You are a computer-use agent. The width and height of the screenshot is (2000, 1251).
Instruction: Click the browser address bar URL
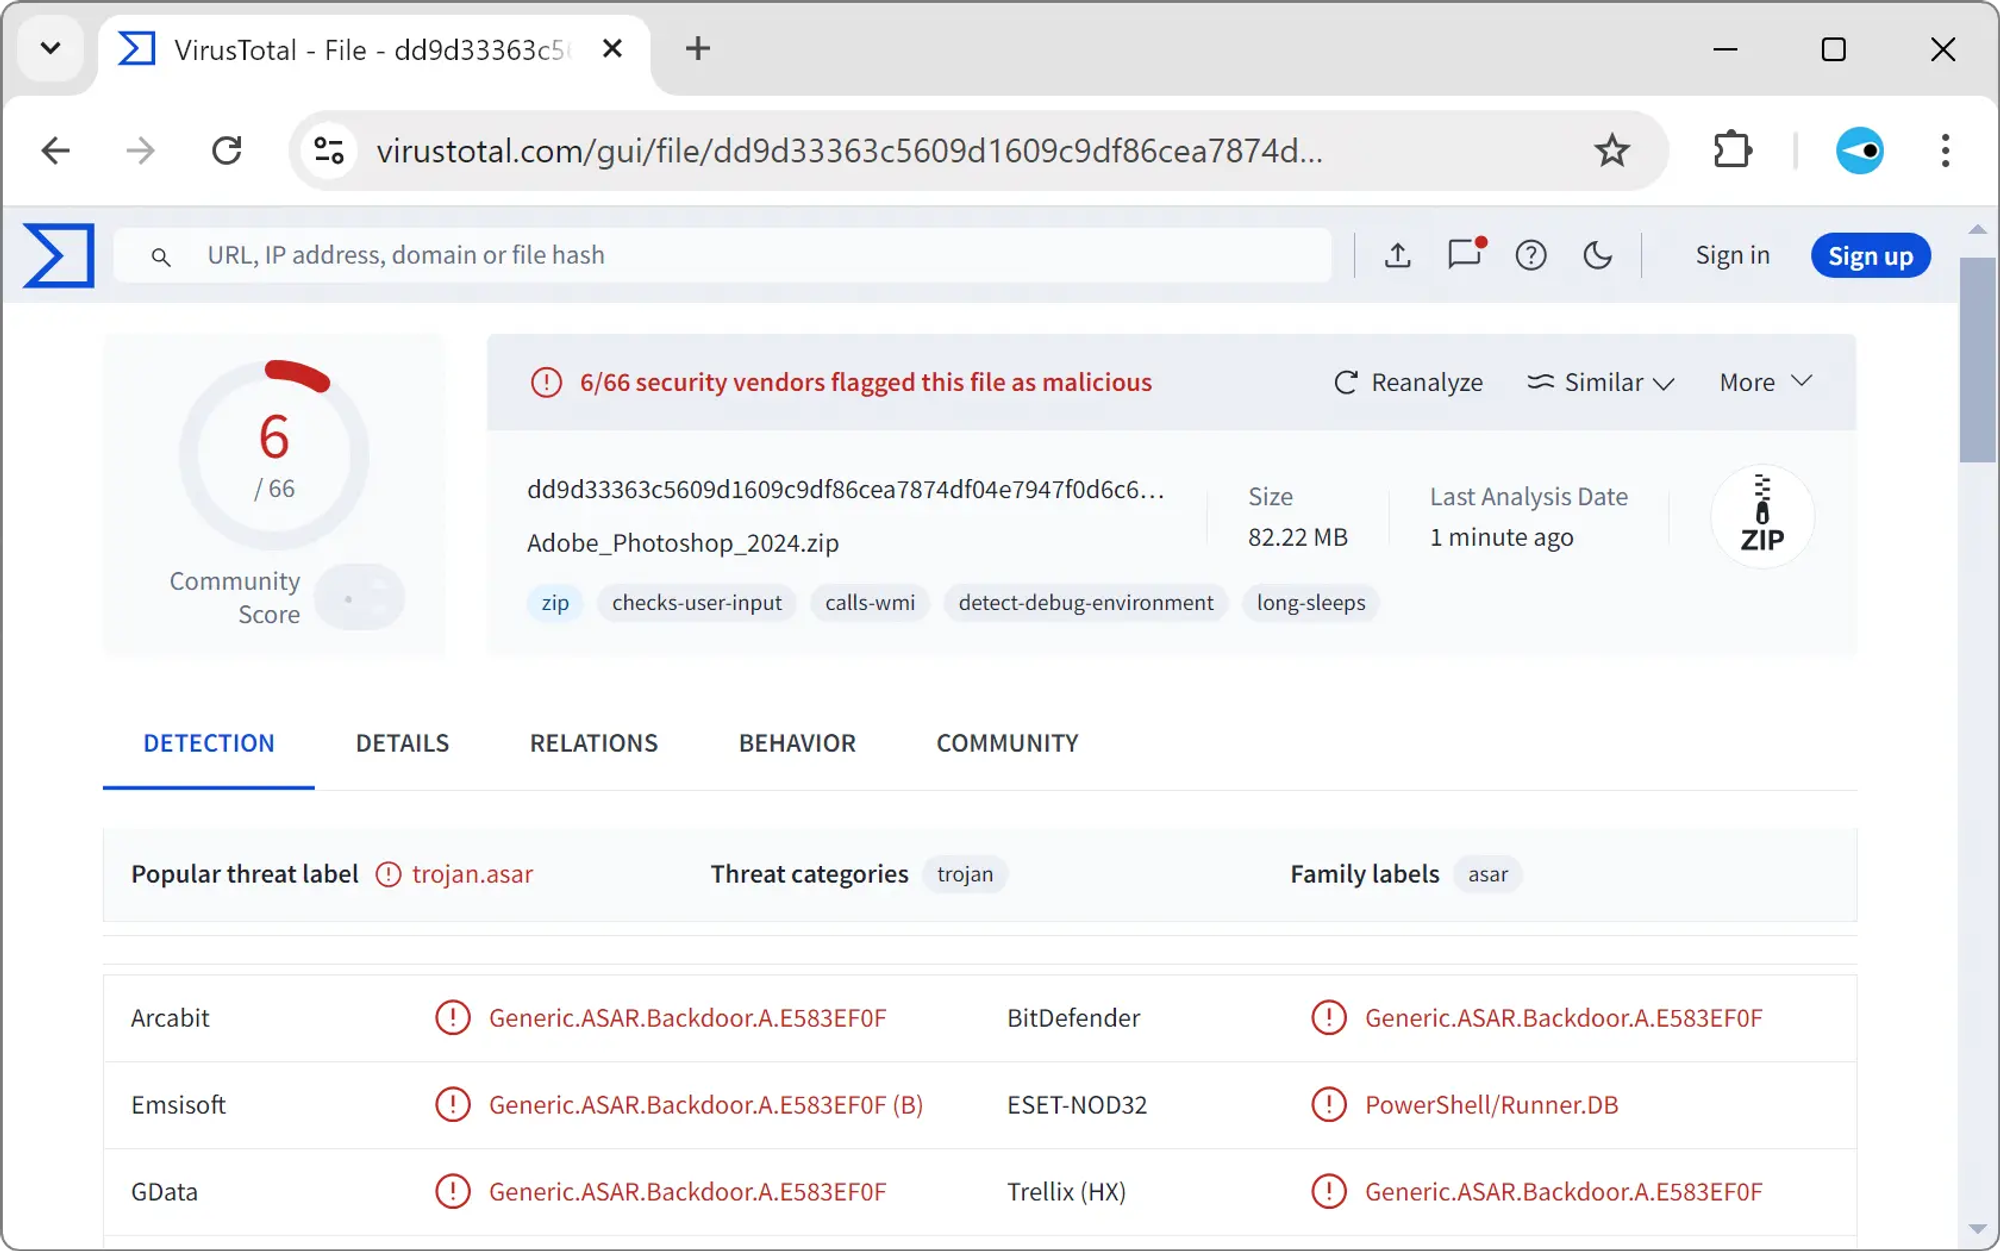849,151
